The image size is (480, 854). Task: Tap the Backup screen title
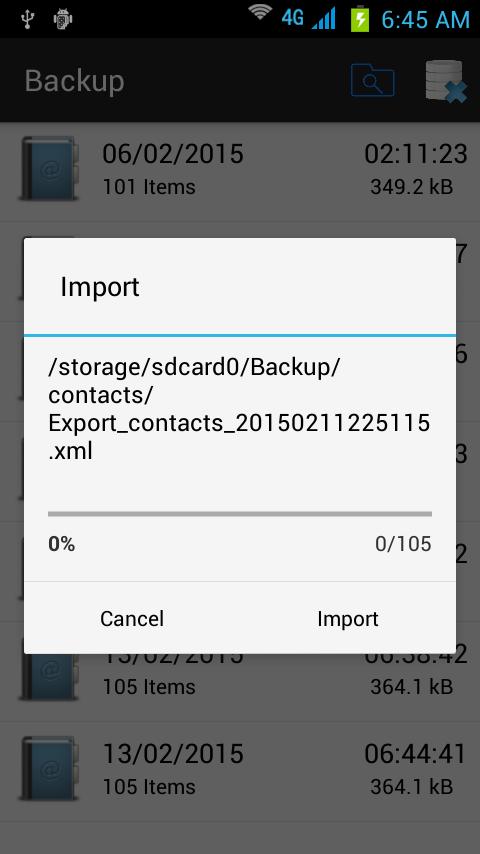point(75,81)
